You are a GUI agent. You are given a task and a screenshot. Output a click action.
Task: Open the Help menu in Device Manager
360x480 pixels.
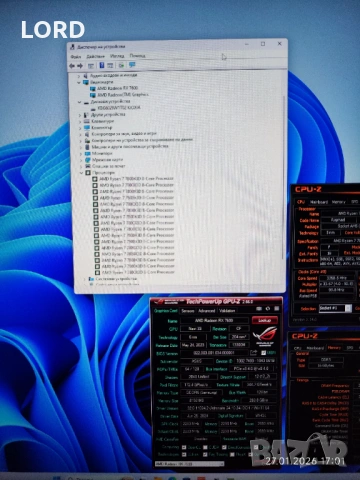(x=137, y=56)
